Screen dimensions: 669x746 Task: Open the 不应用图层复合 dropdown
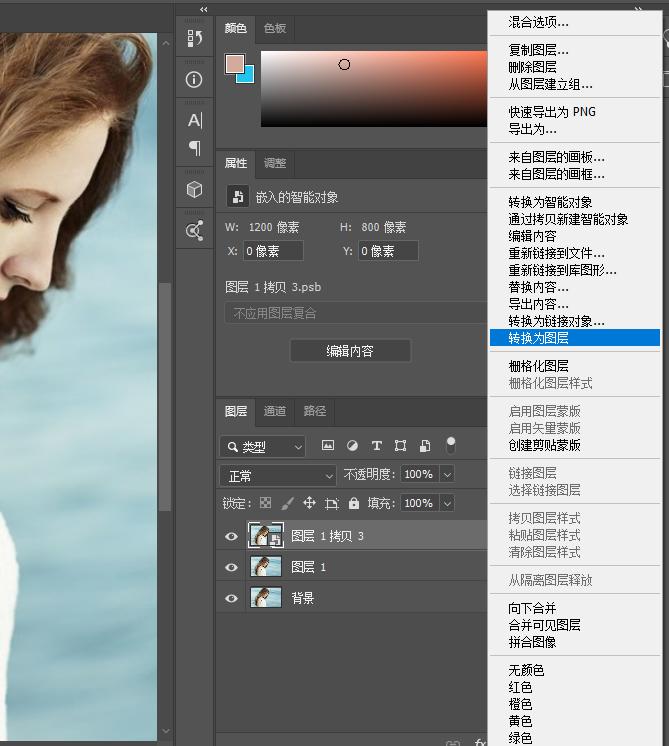pyautogui.click(x=356, y=313)
